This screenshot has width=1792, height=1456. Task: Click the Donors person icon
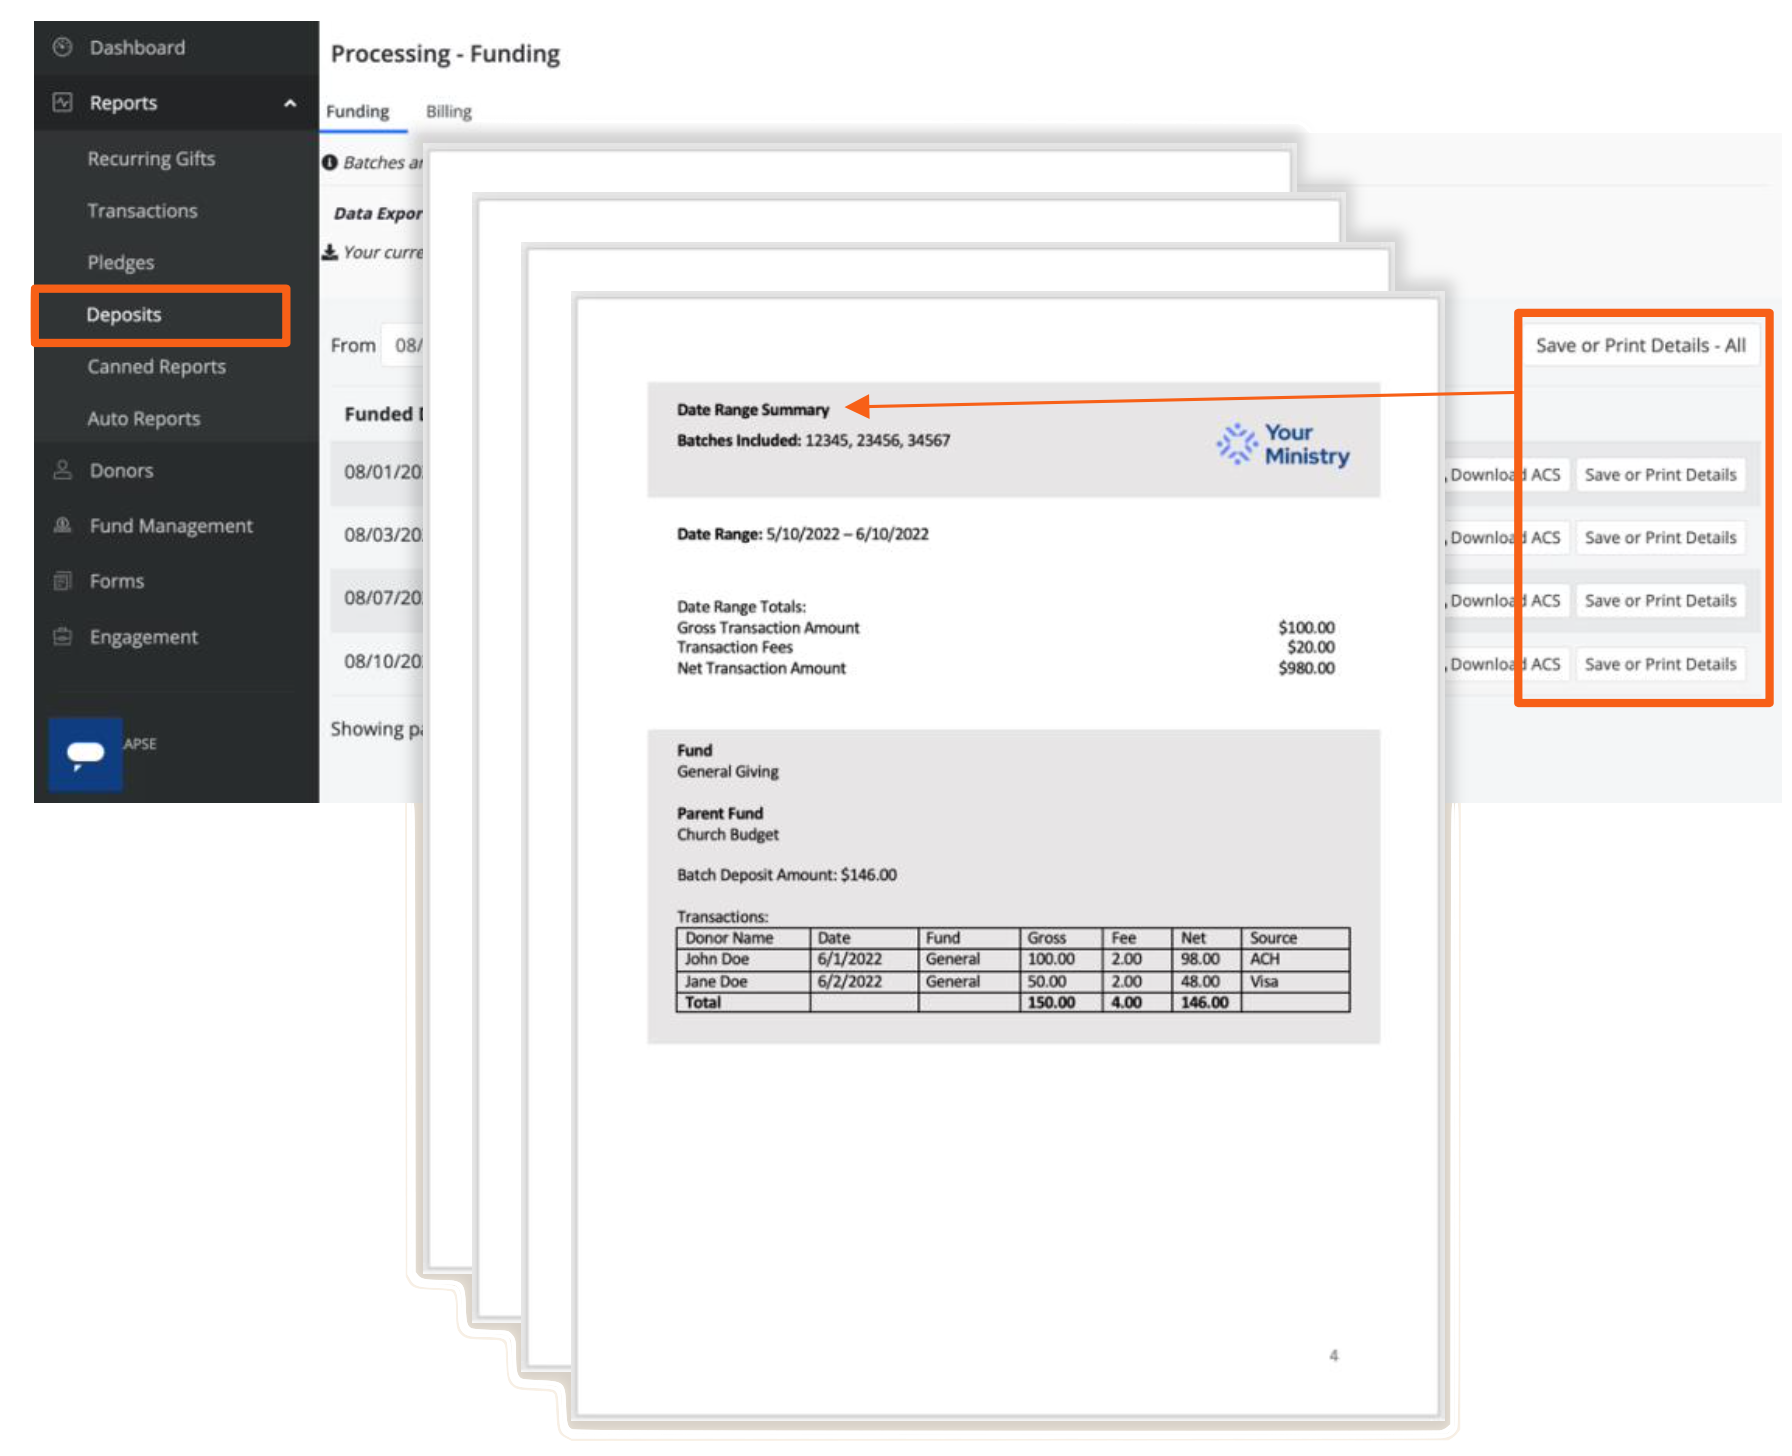pos(62,470)
